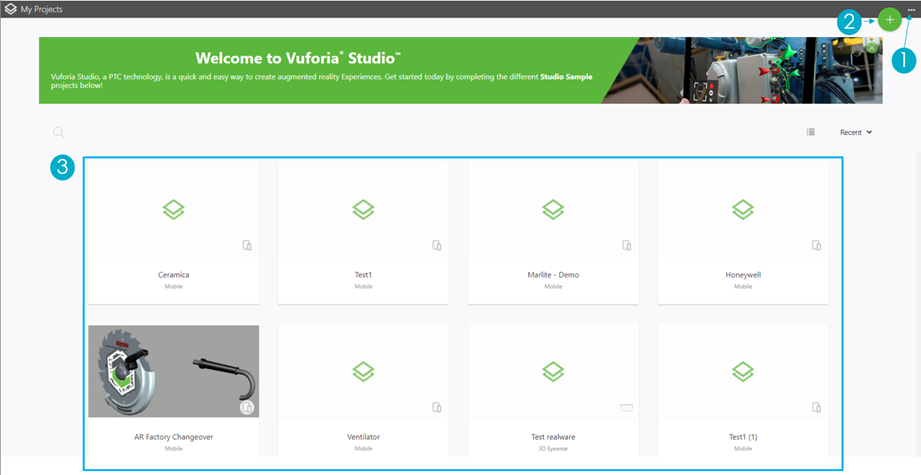921x475 pixels.
Task: Click the Welcome to Vuforia Studio heading
Action: [298, 58]
